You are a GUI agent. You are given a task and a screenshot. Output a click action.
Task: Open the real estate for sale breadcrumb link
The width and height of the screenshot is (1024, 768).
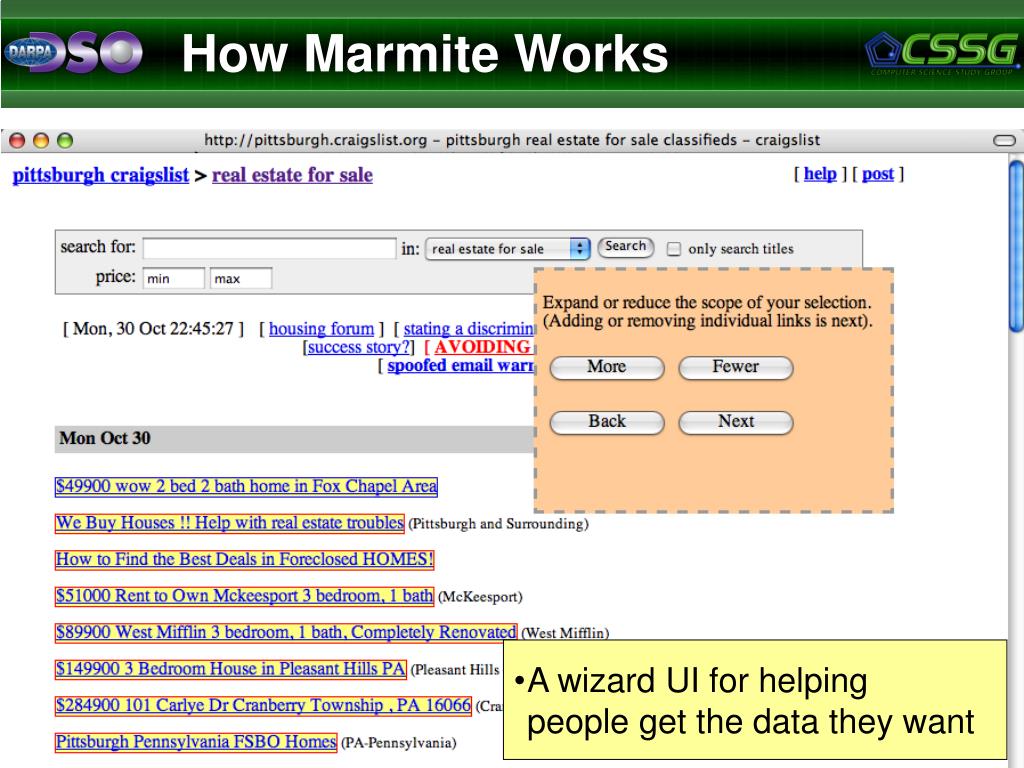(x=292, y=175)
